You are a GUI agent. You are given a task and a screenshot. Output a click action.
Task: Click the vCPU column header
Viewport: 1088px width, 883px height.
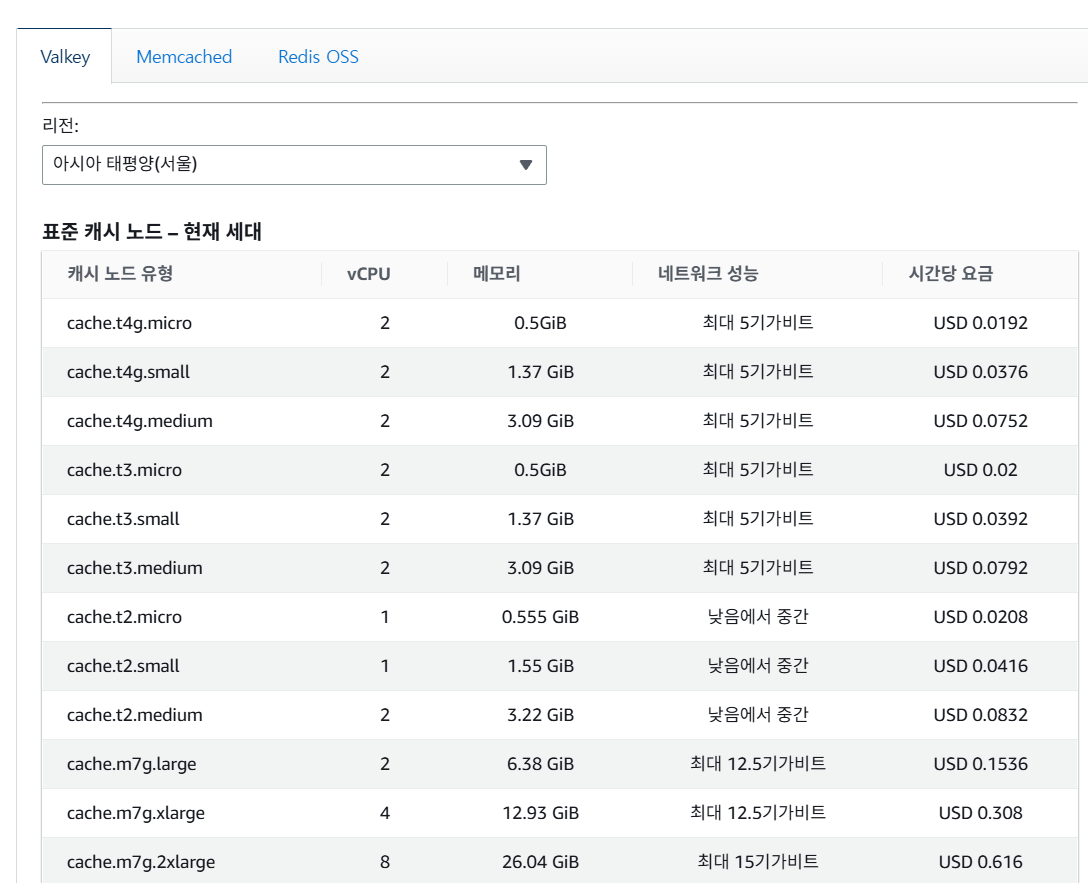[x=368, y=274]
